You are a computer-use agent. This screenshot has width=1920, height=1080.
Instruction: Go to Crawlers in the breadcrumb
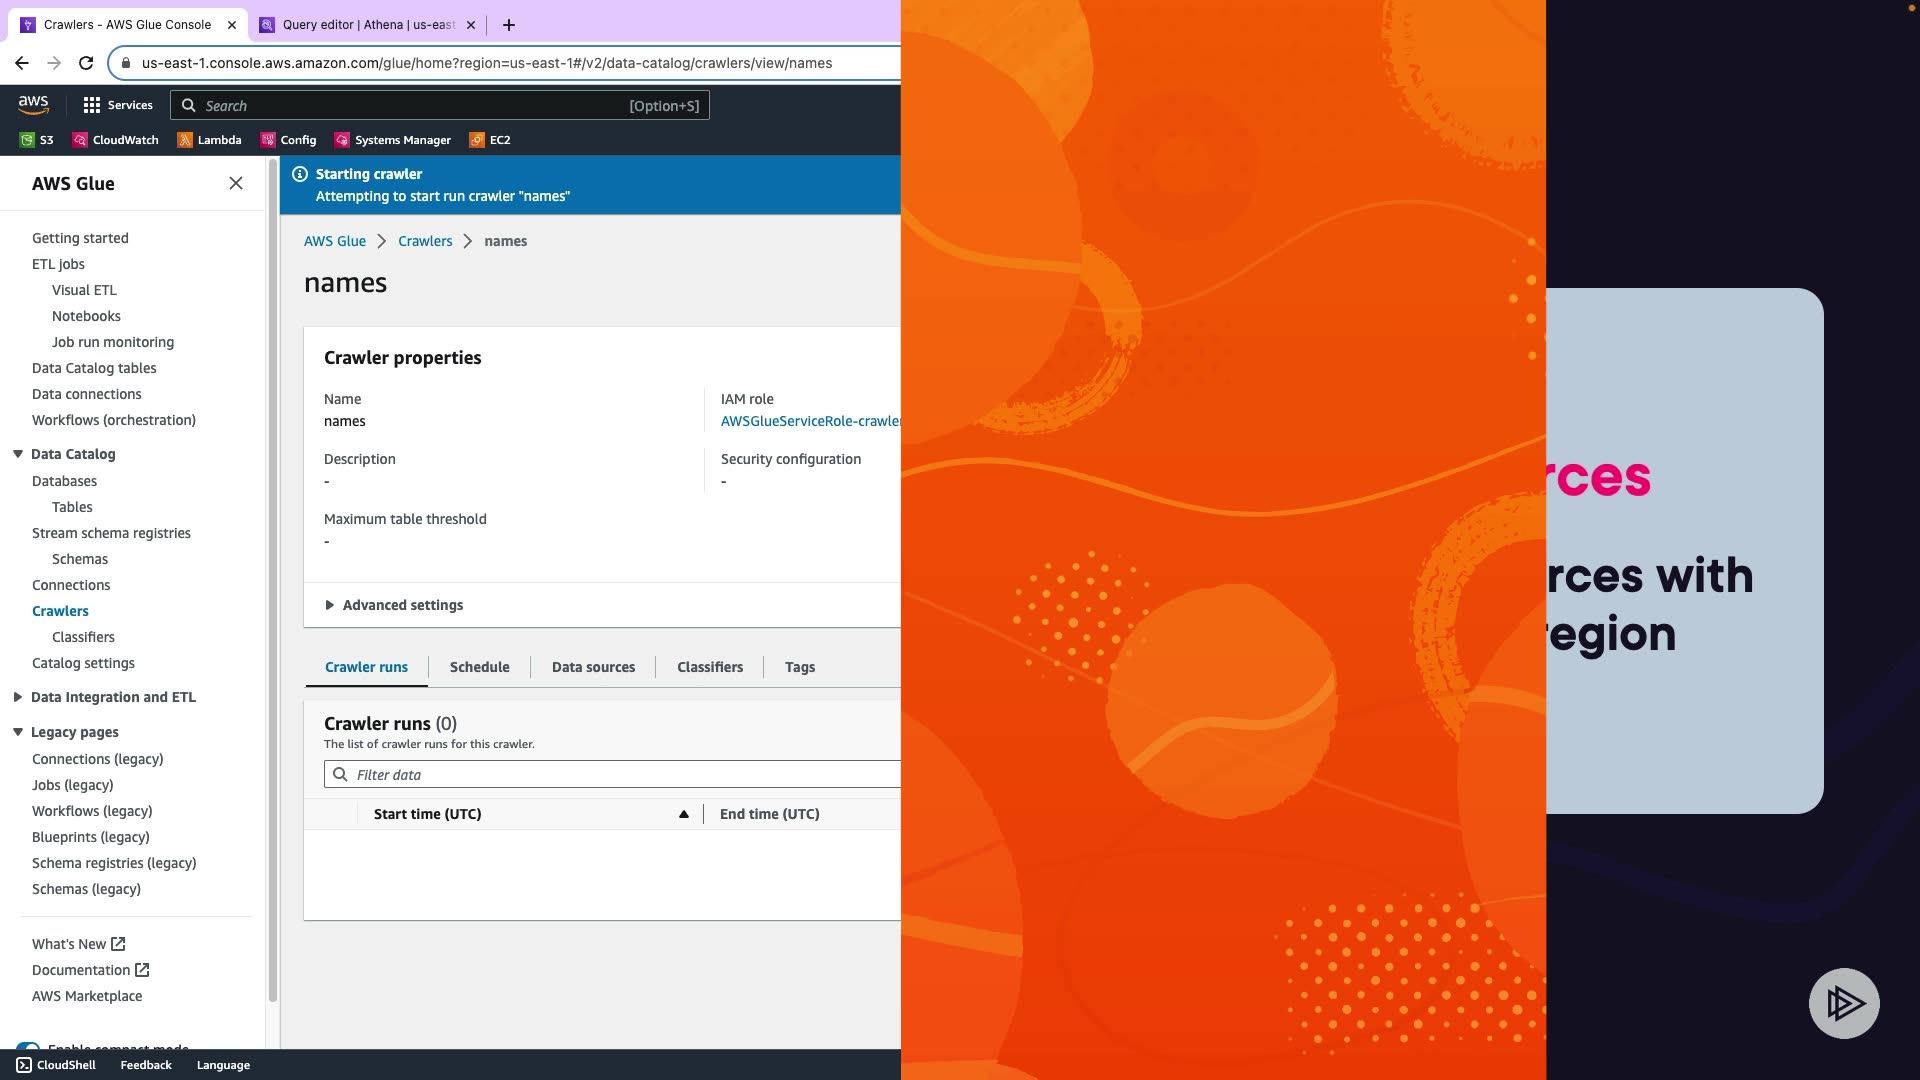click(425, 241)
